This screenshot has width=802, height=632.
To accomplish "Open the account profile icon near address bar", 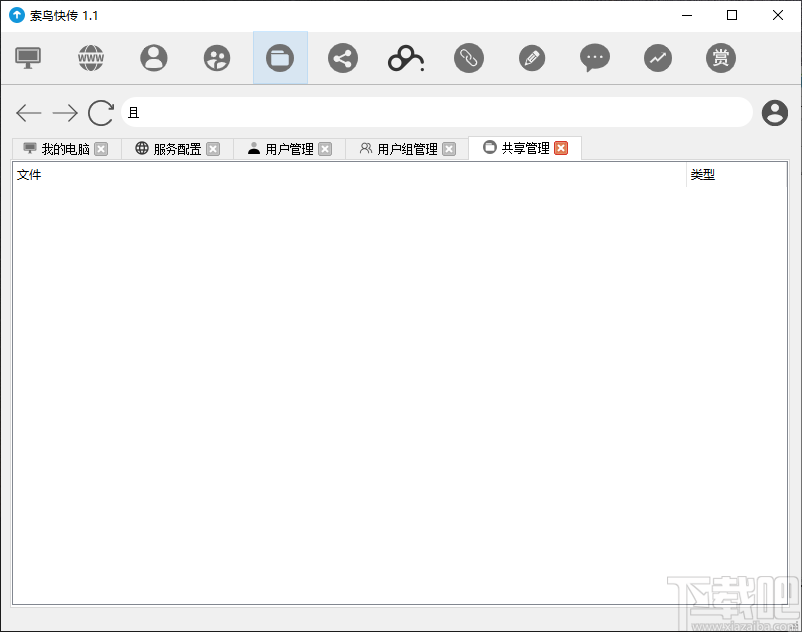I will (775, 113).
